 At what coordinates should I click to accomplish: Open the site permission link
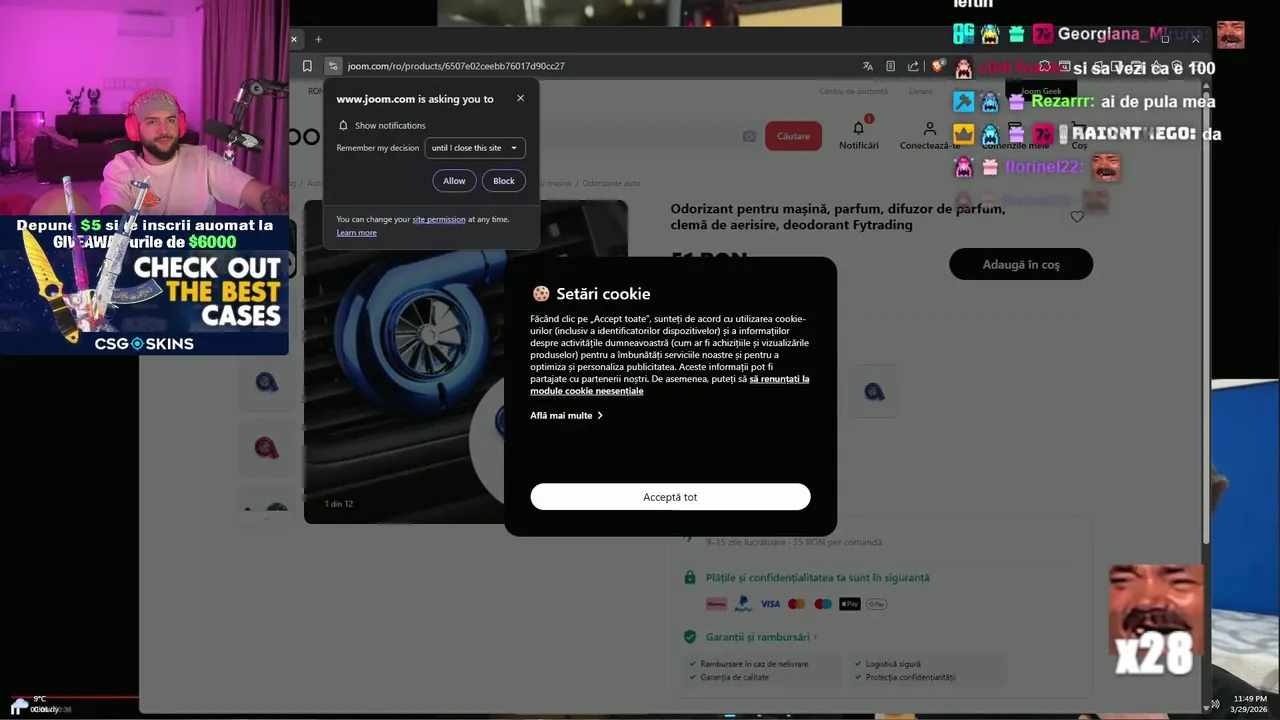coord(439,219)
